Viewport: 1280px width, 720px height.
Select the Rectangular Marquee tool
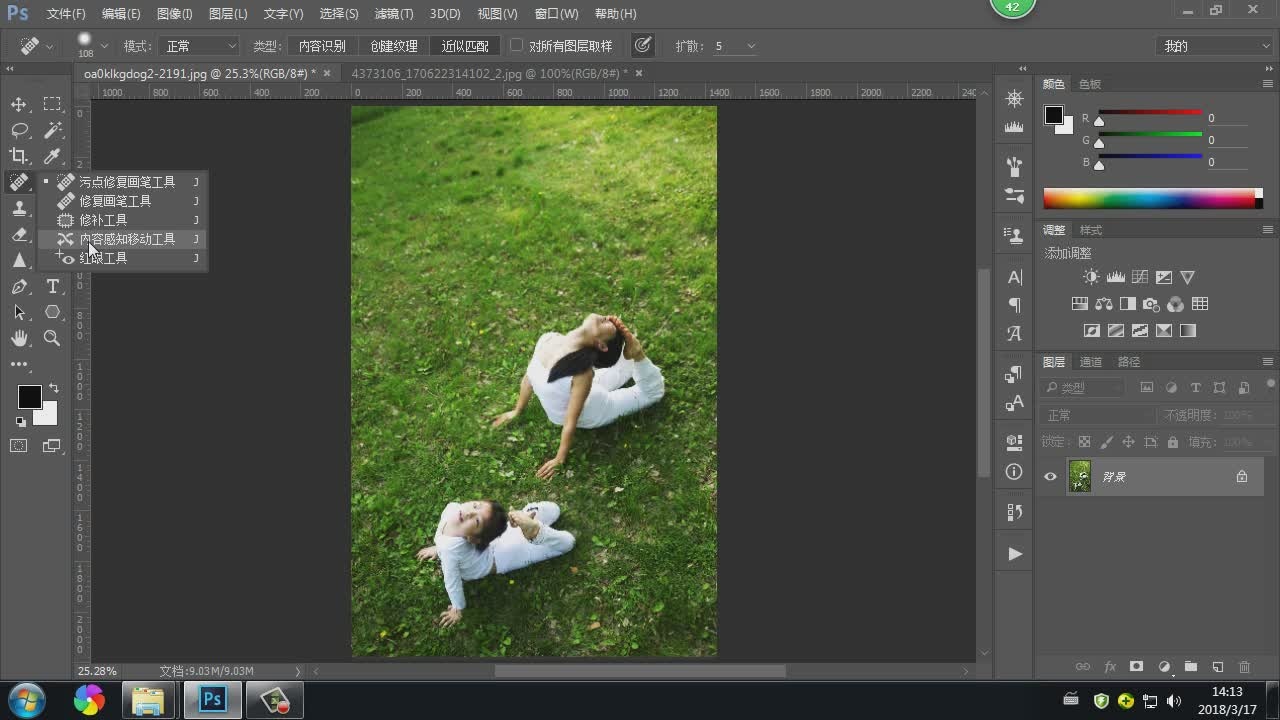coord(52,104)
